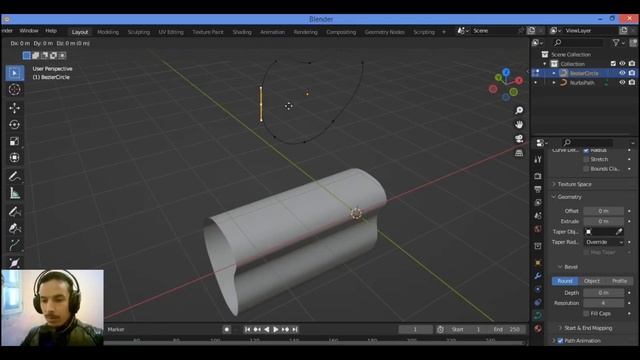The width and height of the screenshot is (640, 360).
Task: Open the Scene properties tab
Action: (x=538, y=216)
